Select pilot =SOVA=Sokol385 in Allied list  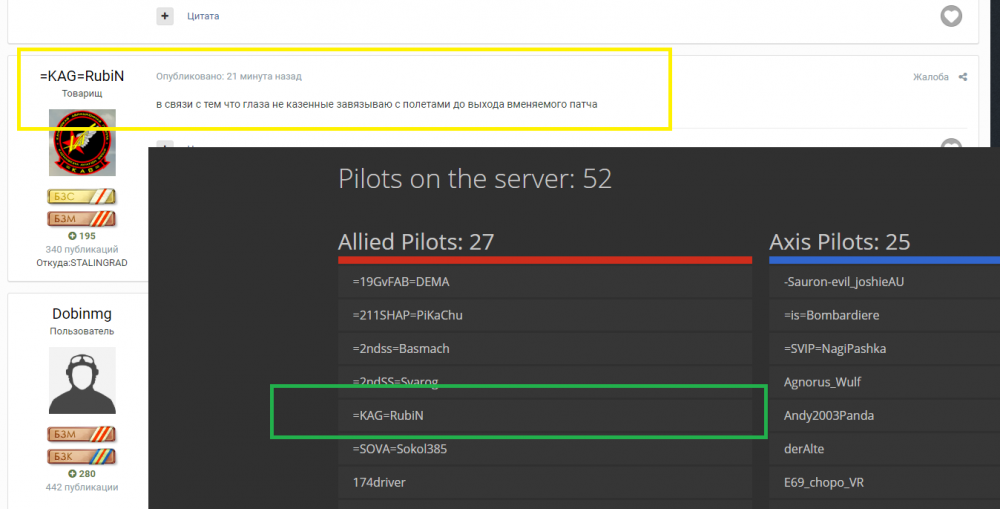[399, 449]
